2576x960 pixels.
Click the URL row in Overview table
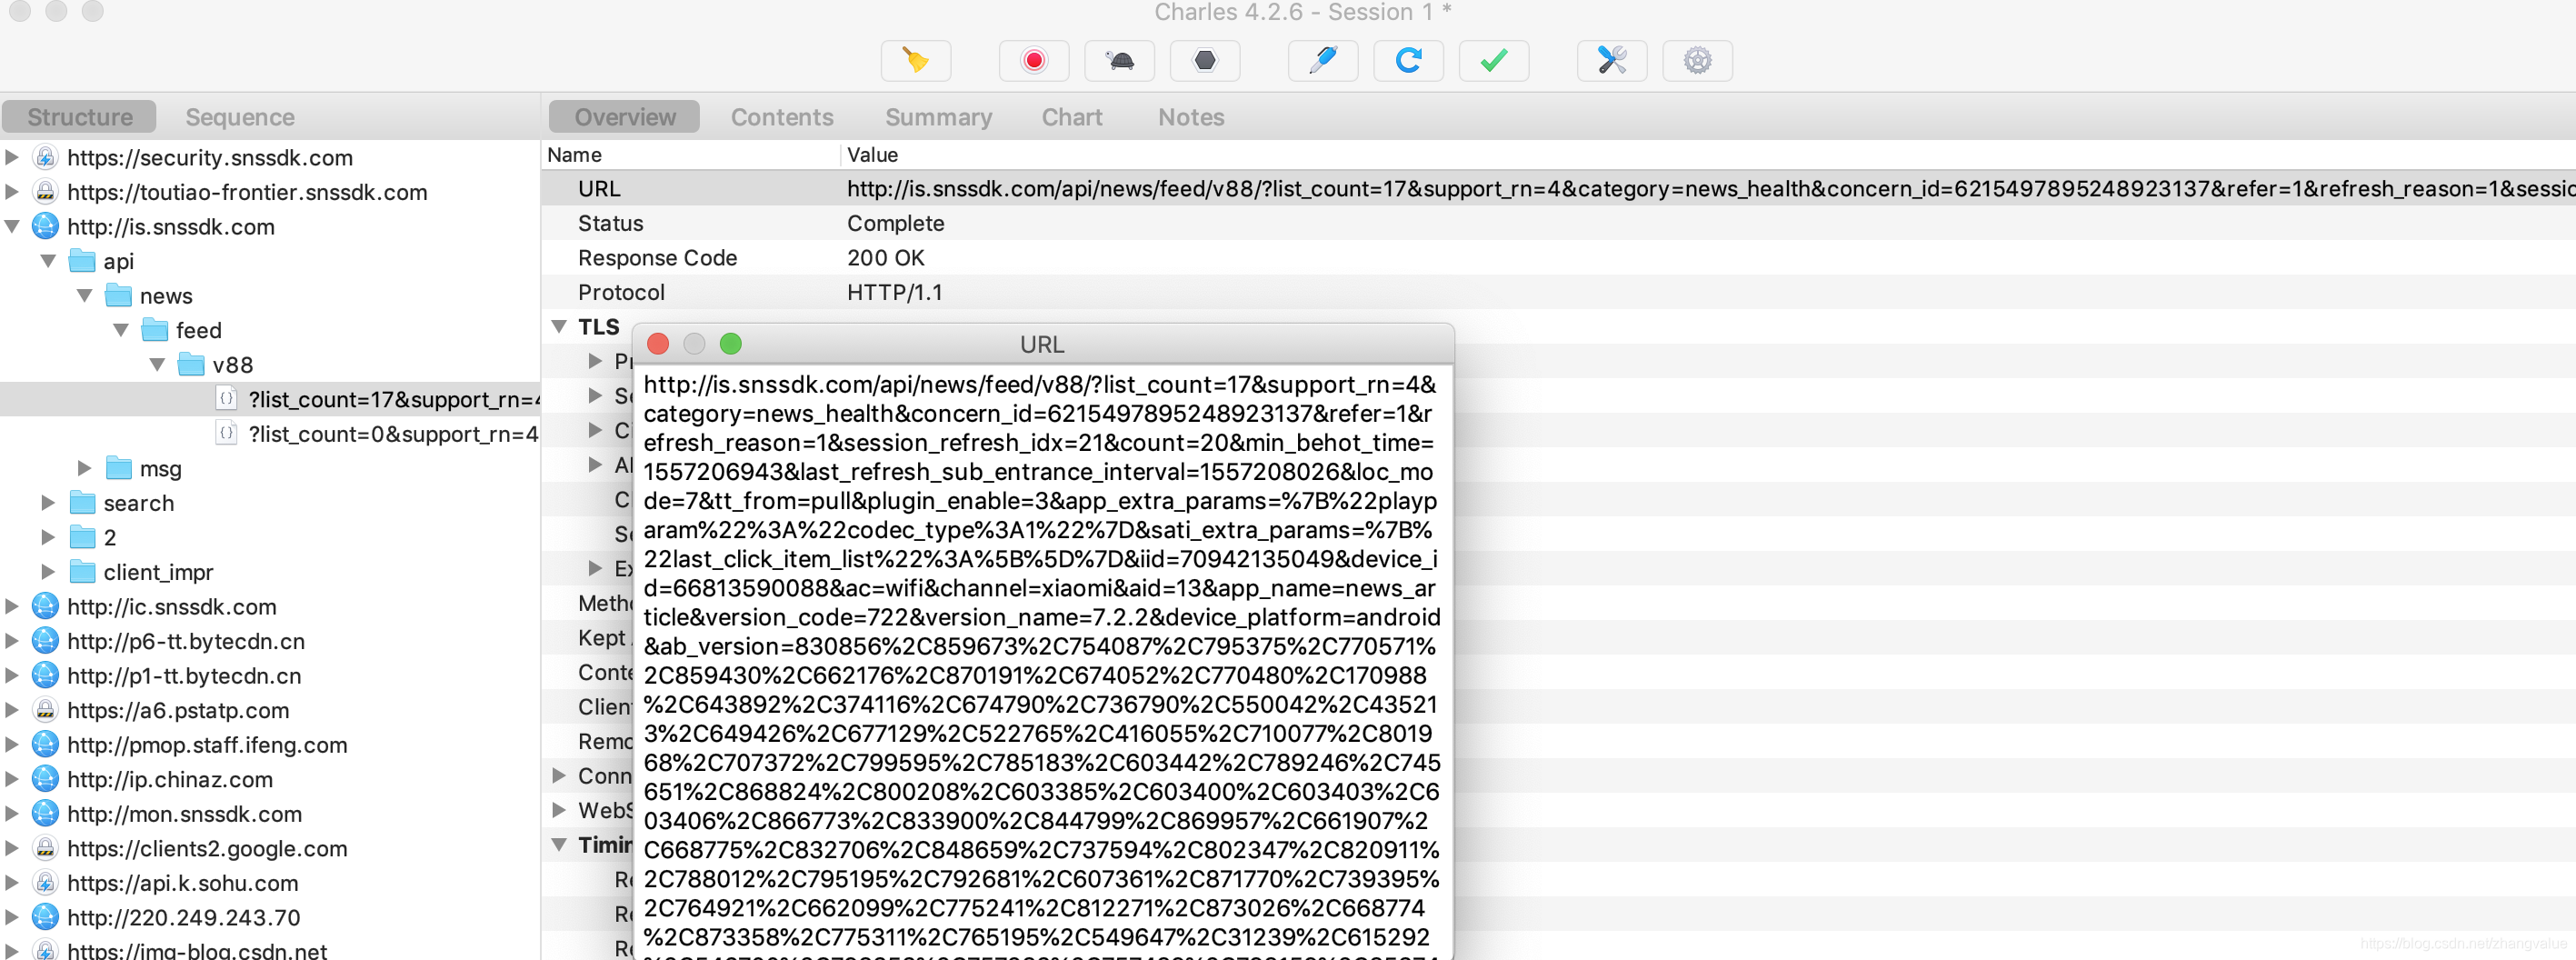[1558, 188]
